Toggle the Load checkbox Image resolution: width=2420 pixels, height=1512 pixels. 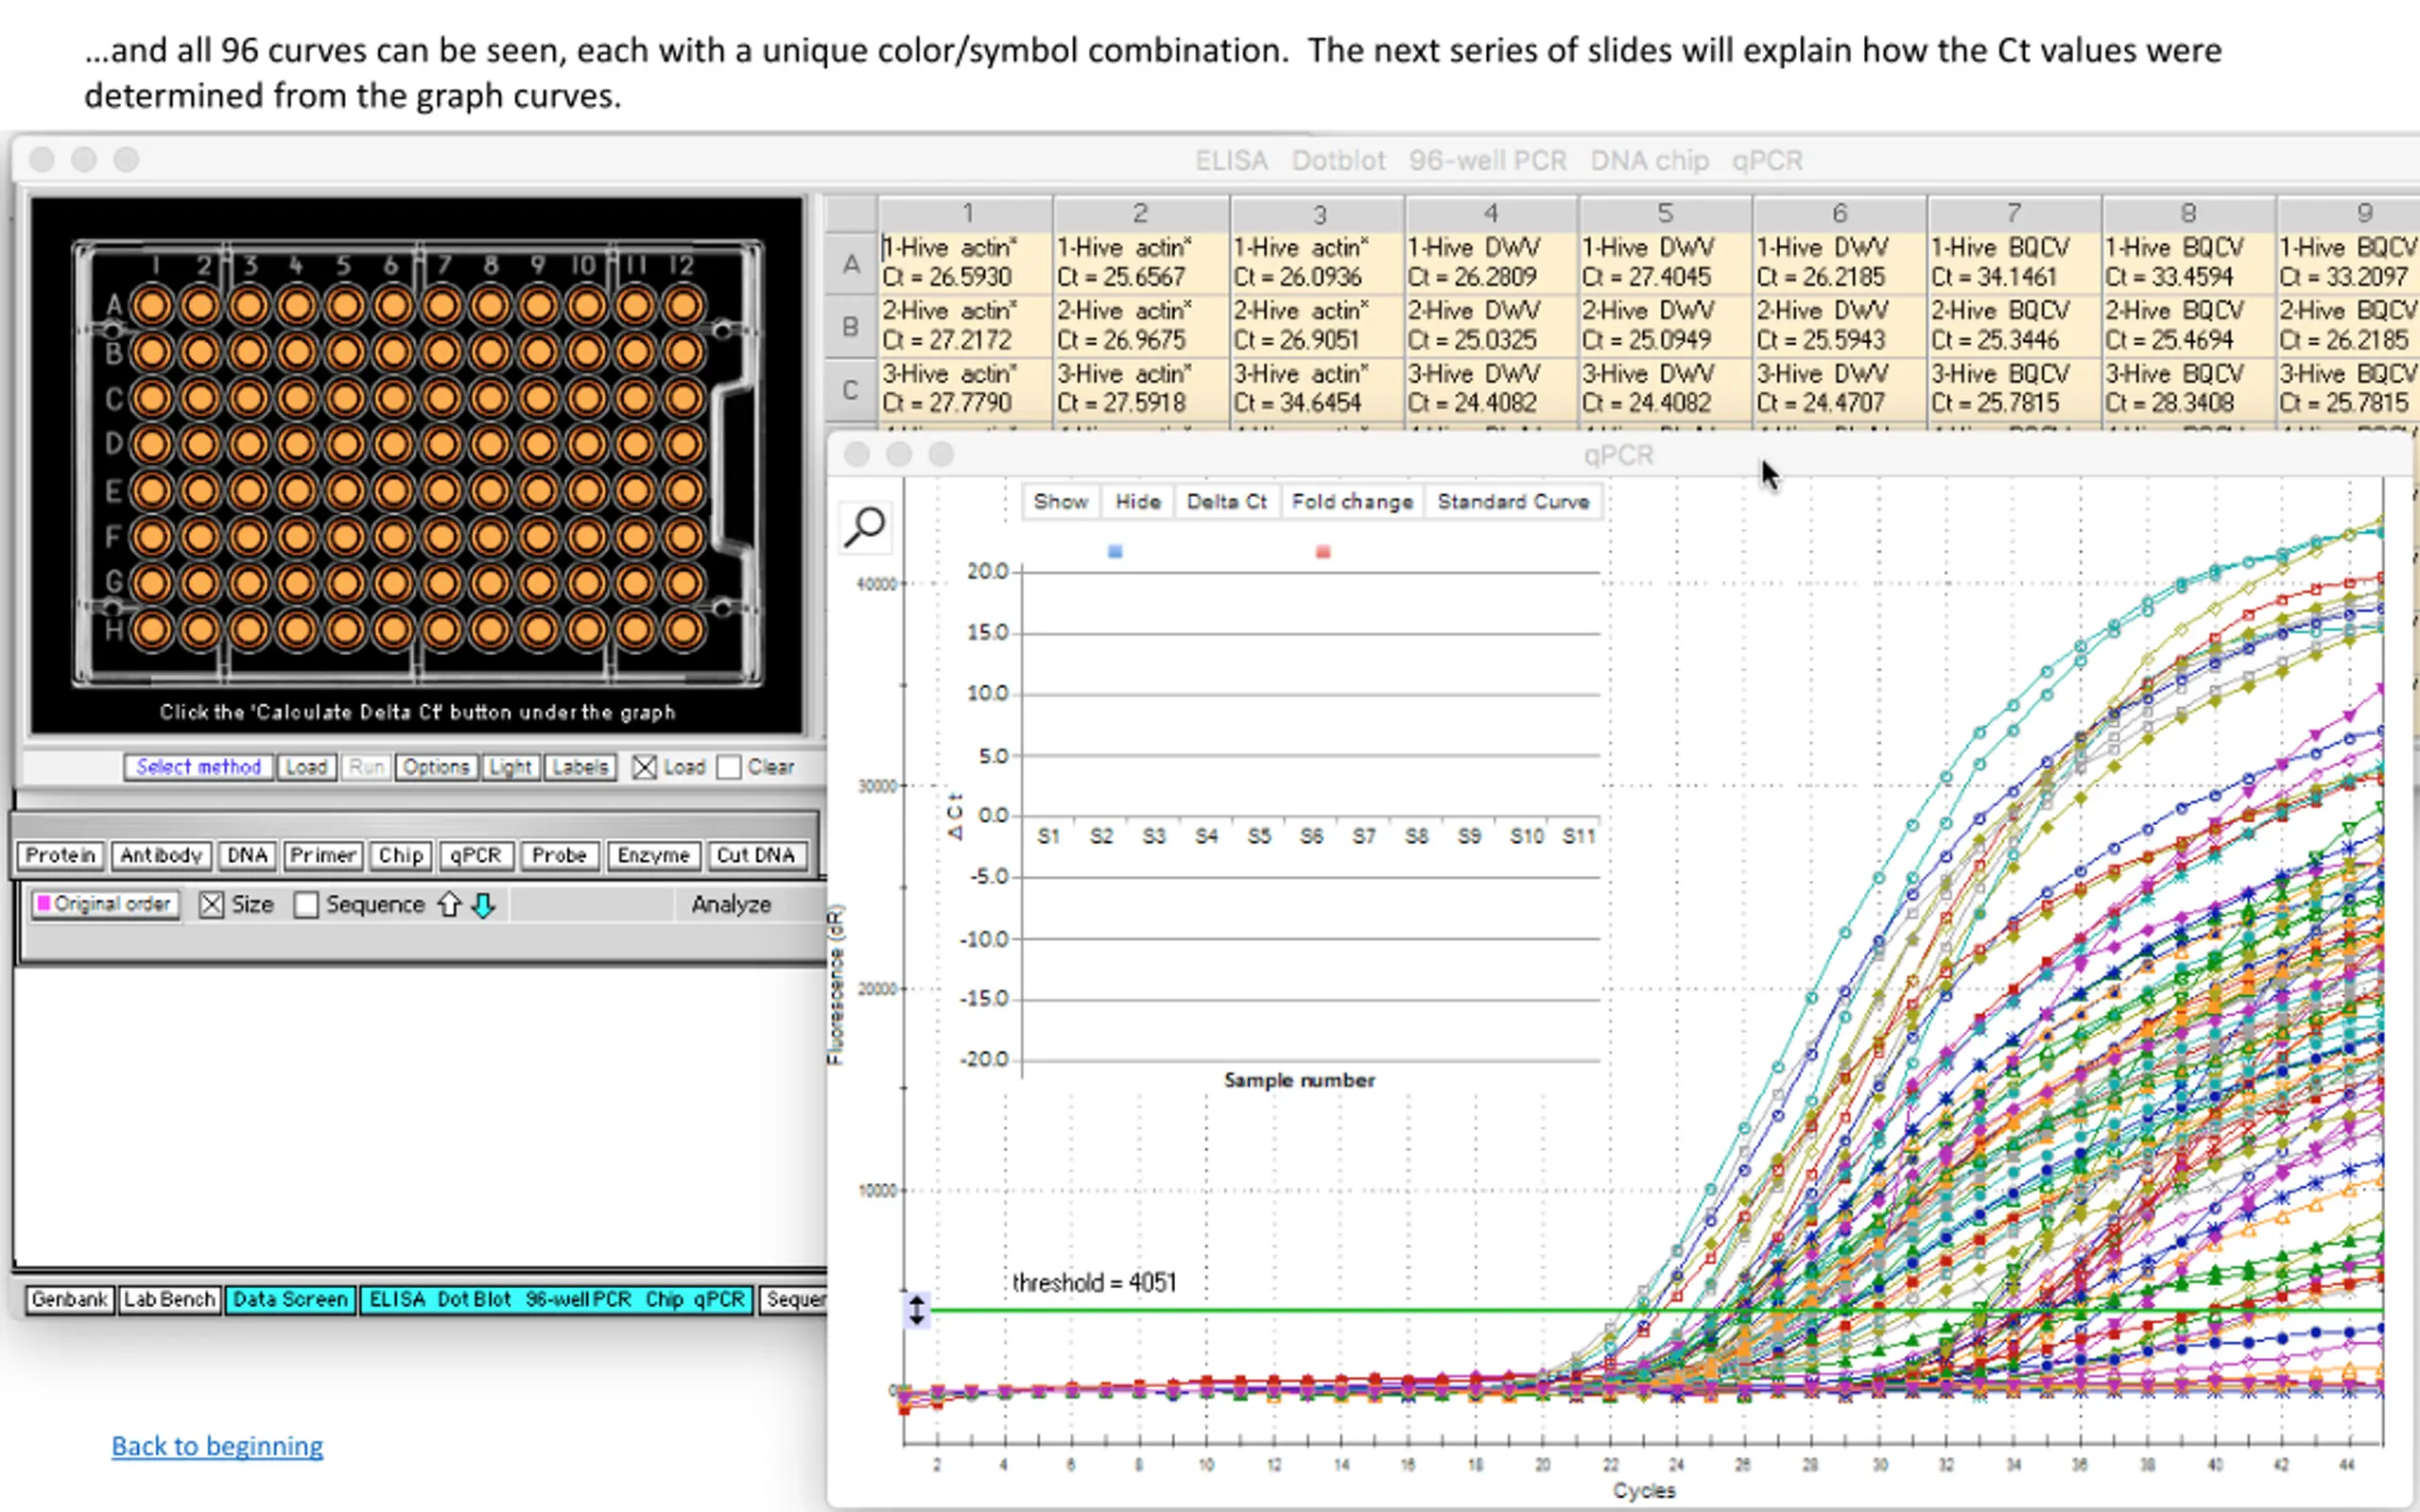pos(645,767)
